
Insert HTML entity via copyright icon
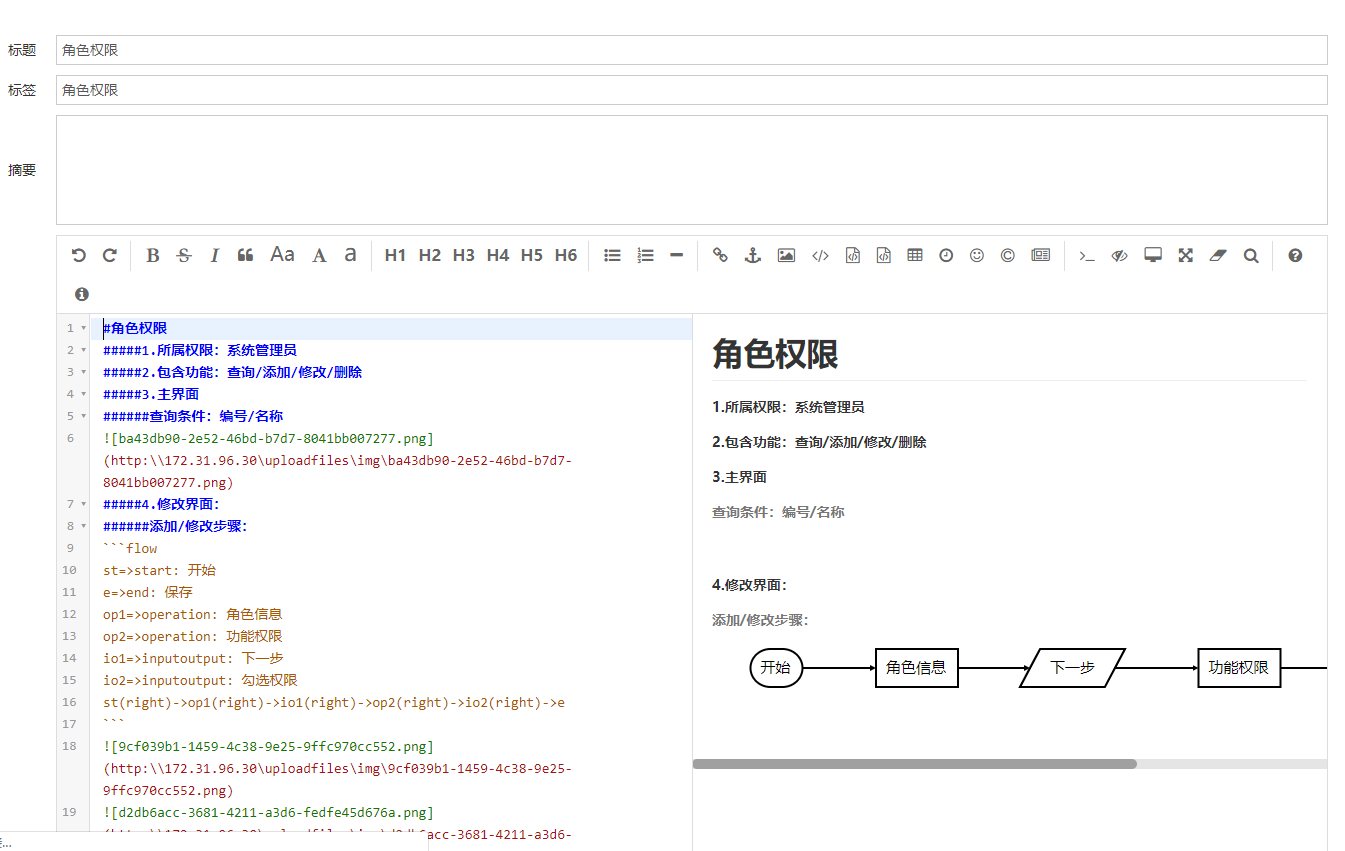point(1008,256)
